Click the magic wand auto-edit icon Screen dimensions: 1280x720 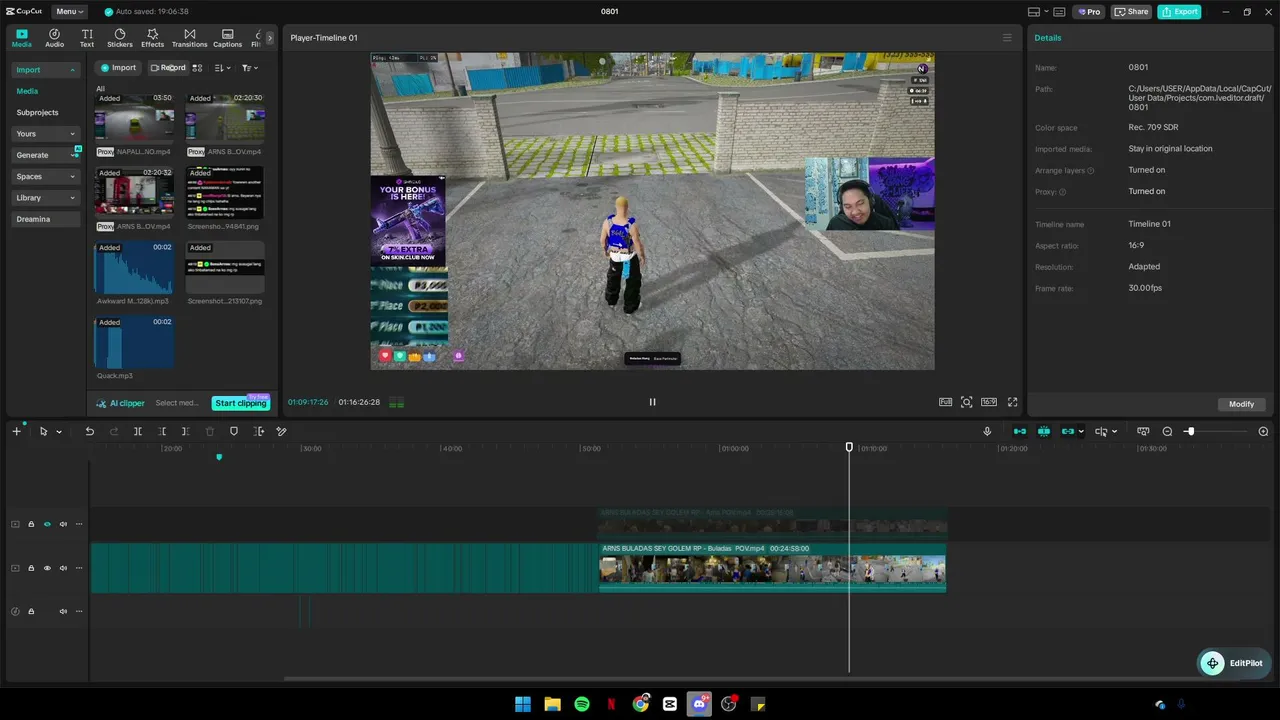pyautogui.click(x=282, y=431)
